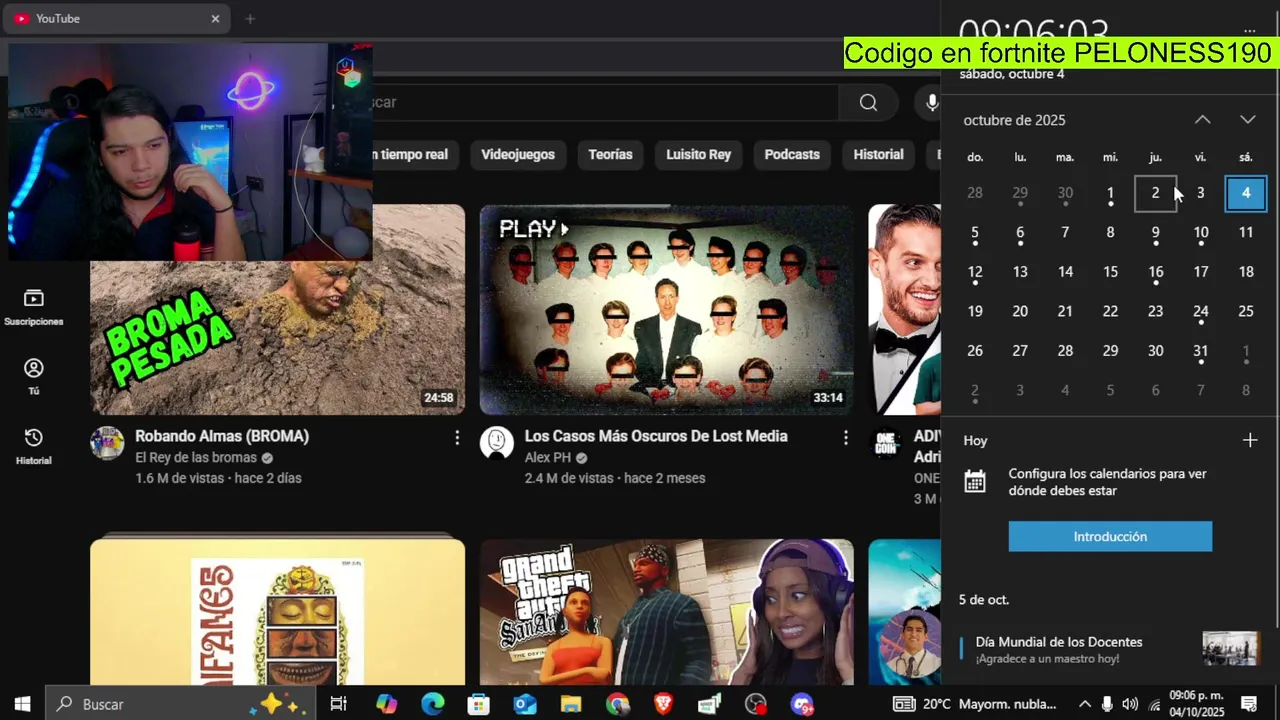Select October 16 in calendar

[1155, 272]
